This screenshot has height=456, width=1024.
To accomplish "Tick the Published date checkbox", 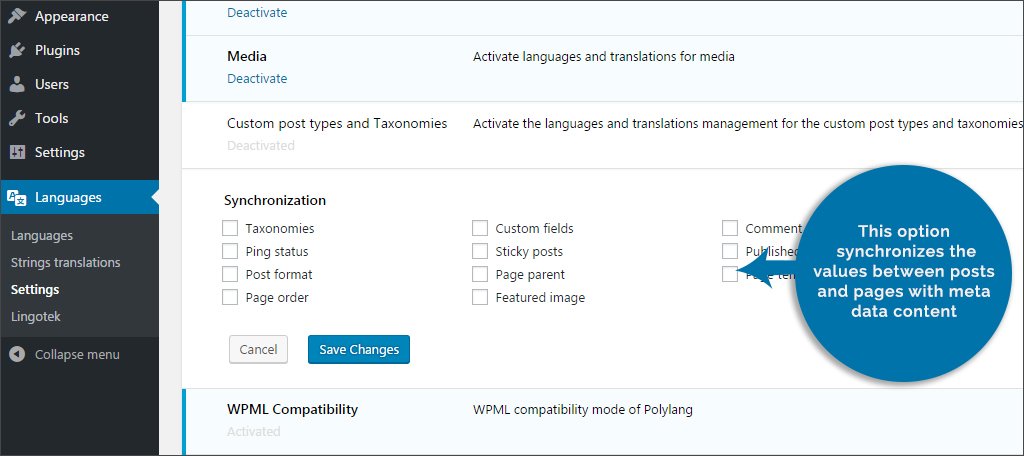I will (x=729, y=251).
